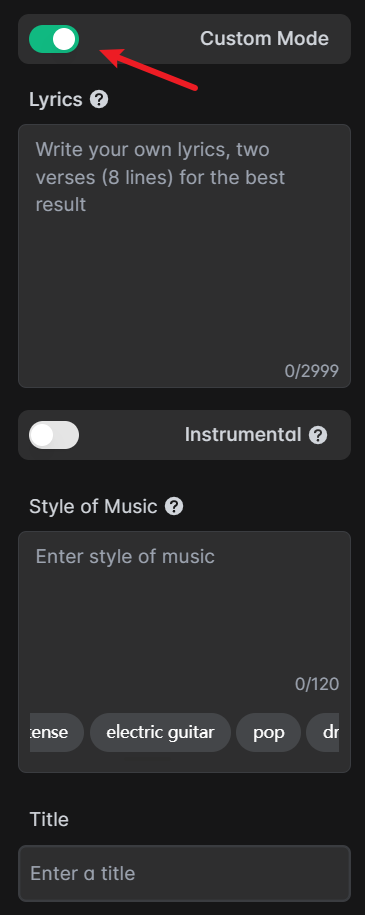
Task: Click the Style of Music heading
Action: coord(93,506)
